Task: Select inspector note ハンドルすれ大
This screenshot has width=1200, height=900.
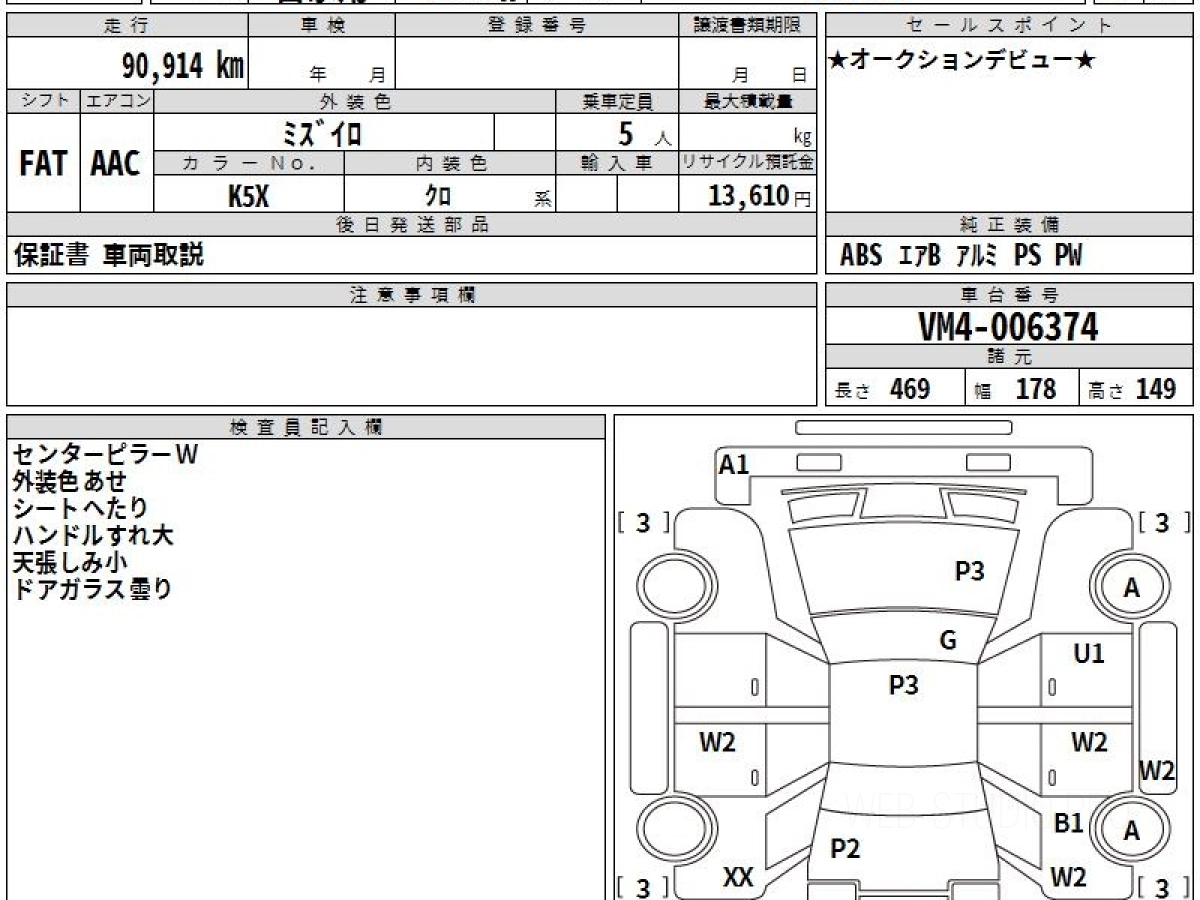Action: coord(93,536)
